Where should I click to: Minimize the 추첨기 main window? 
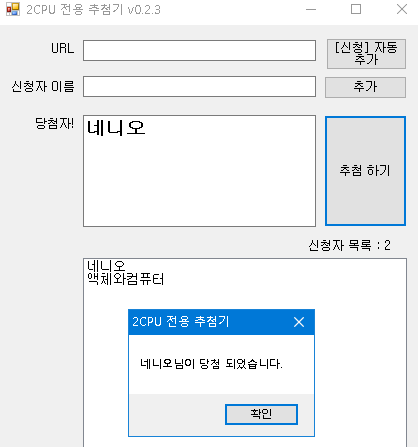311,9
